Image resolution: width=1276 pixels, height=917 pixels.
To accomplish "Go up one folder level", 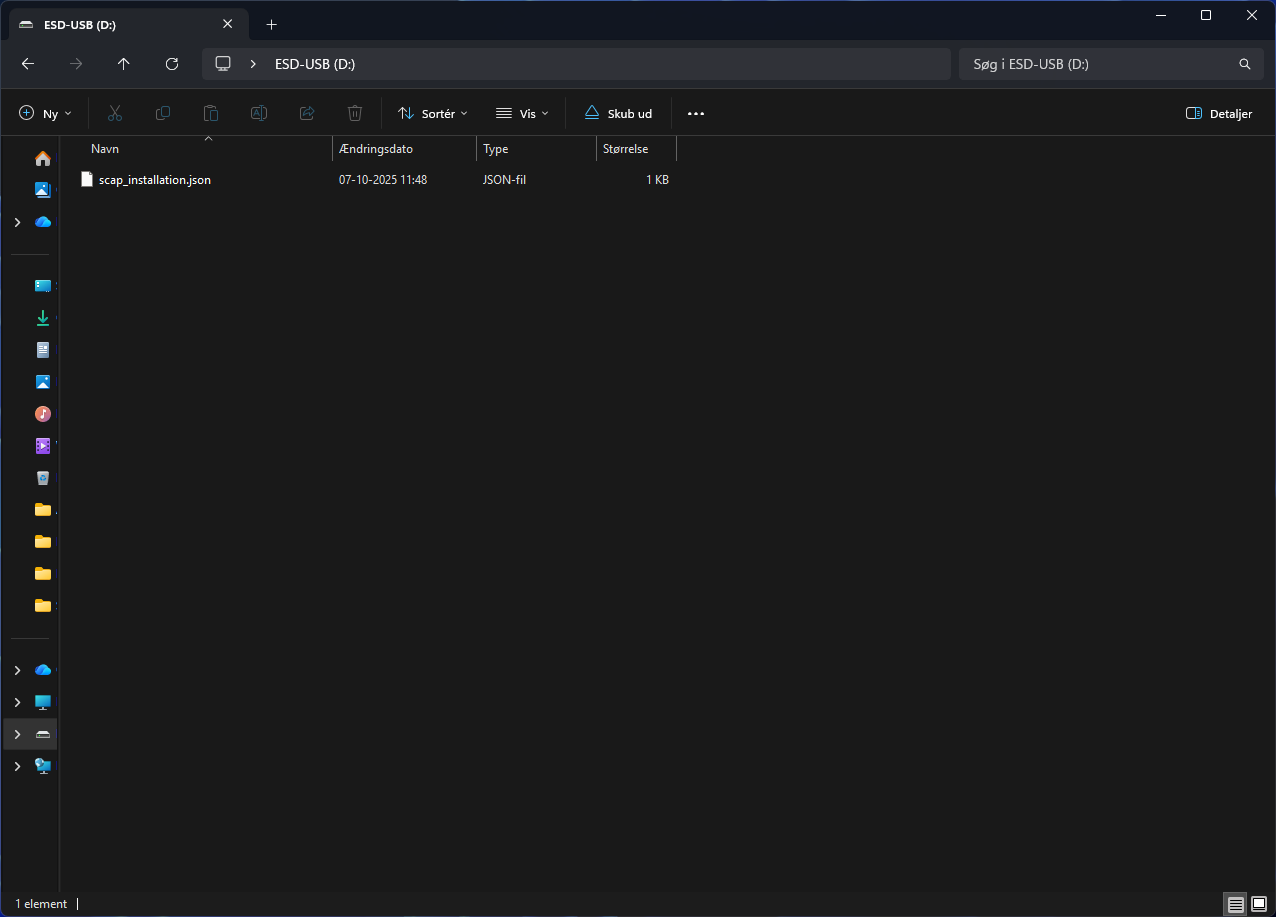I will coord(124,64).
